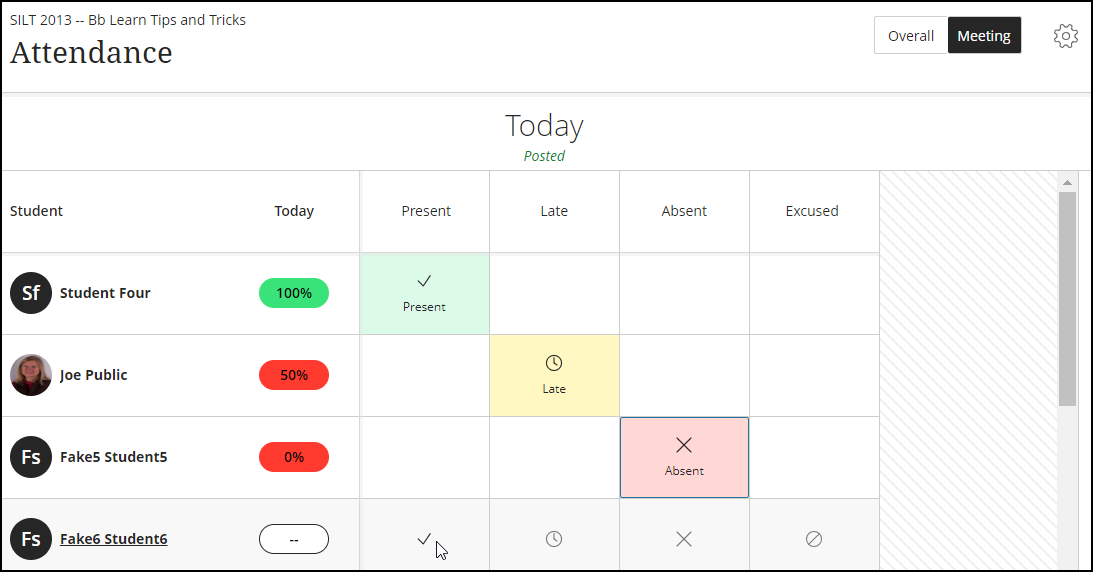1093x572 pixels.
Task: Mark Fake6 Student6 excused with slash-circle icon
Action: click(x=814, y=539)
